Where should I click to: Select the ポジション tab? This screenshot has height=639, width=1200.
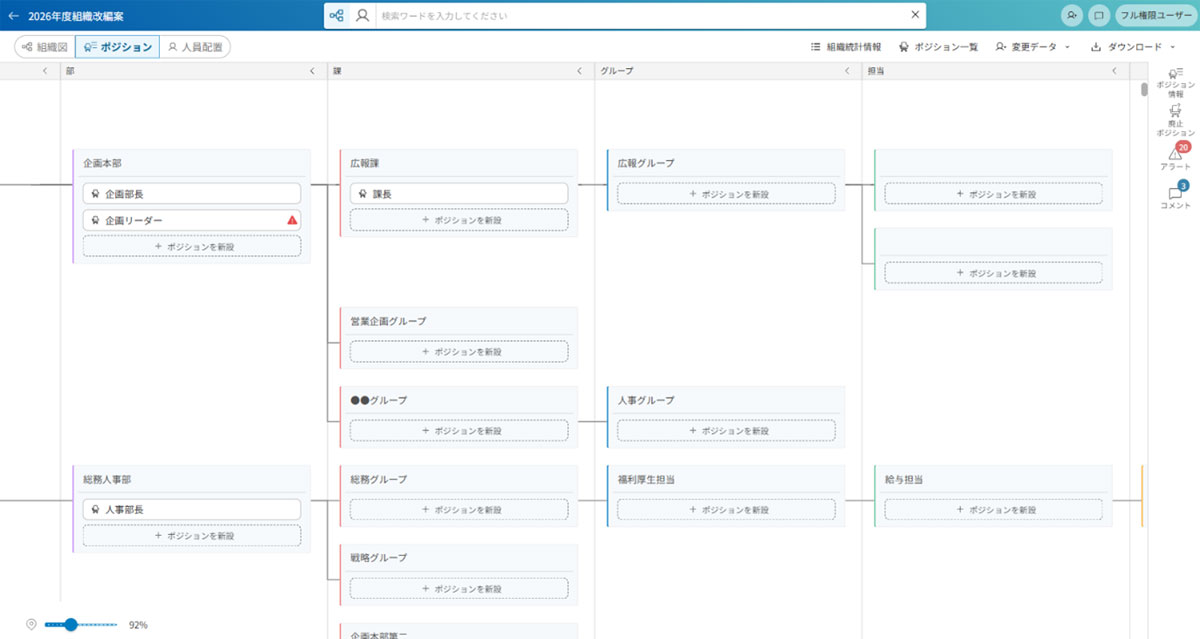click(x=117, y=47)
